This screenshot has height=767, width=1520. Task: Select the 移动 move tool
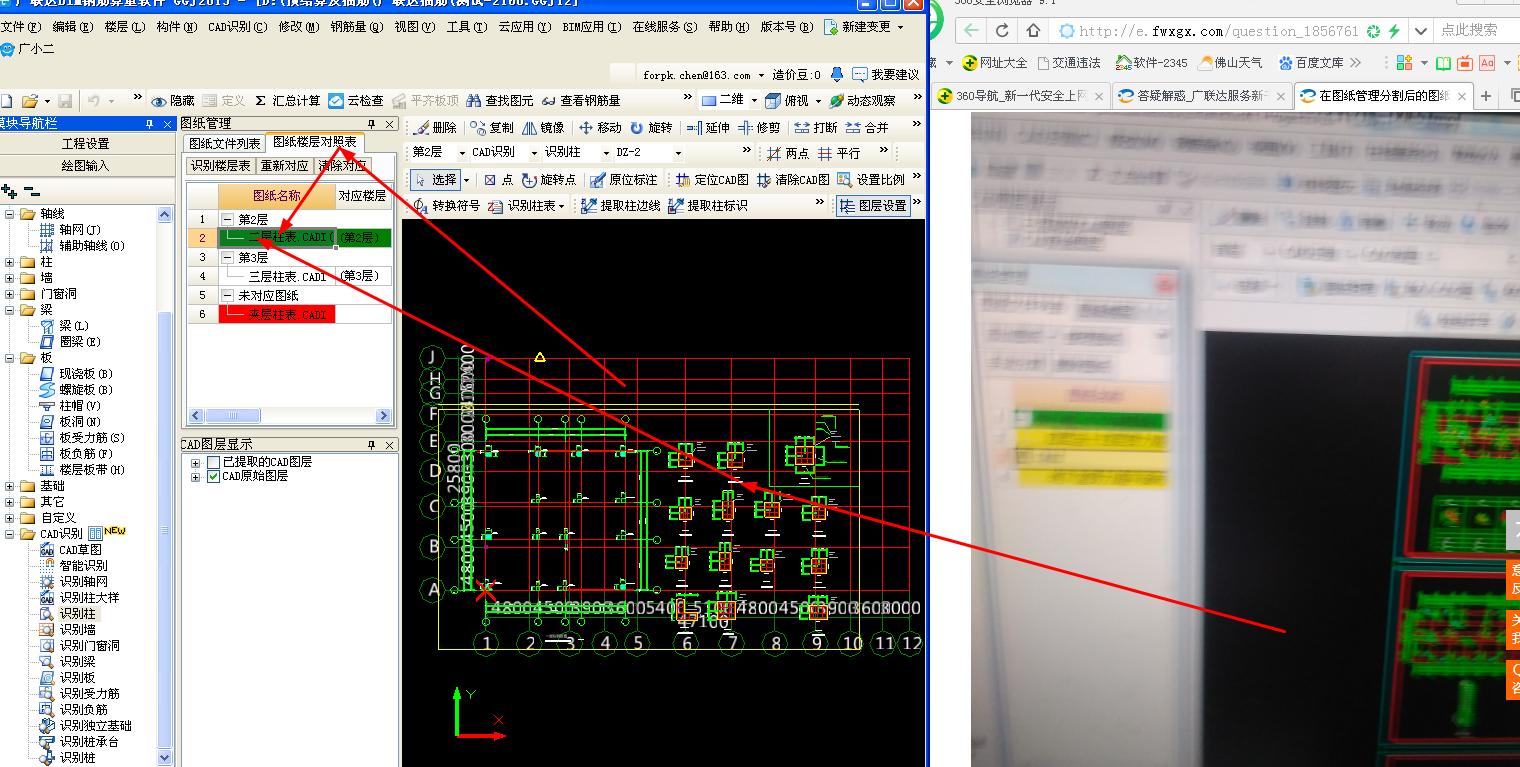point(600,128)
